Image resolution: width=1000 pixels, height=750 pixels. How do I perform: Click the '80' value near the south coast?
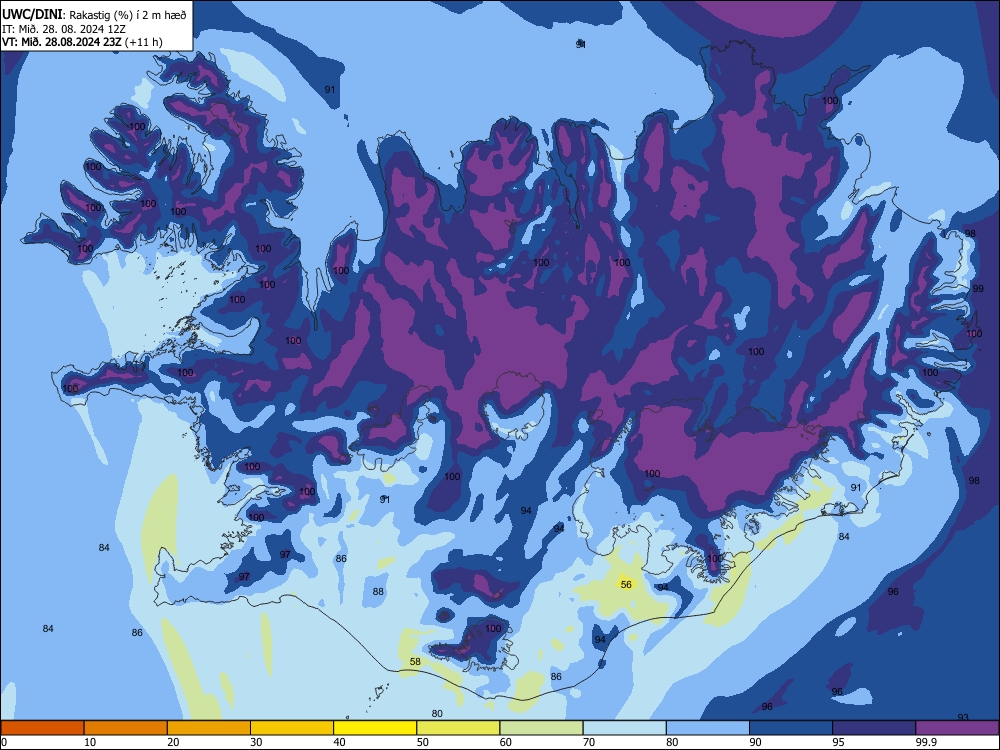click(x=437, y=714)
